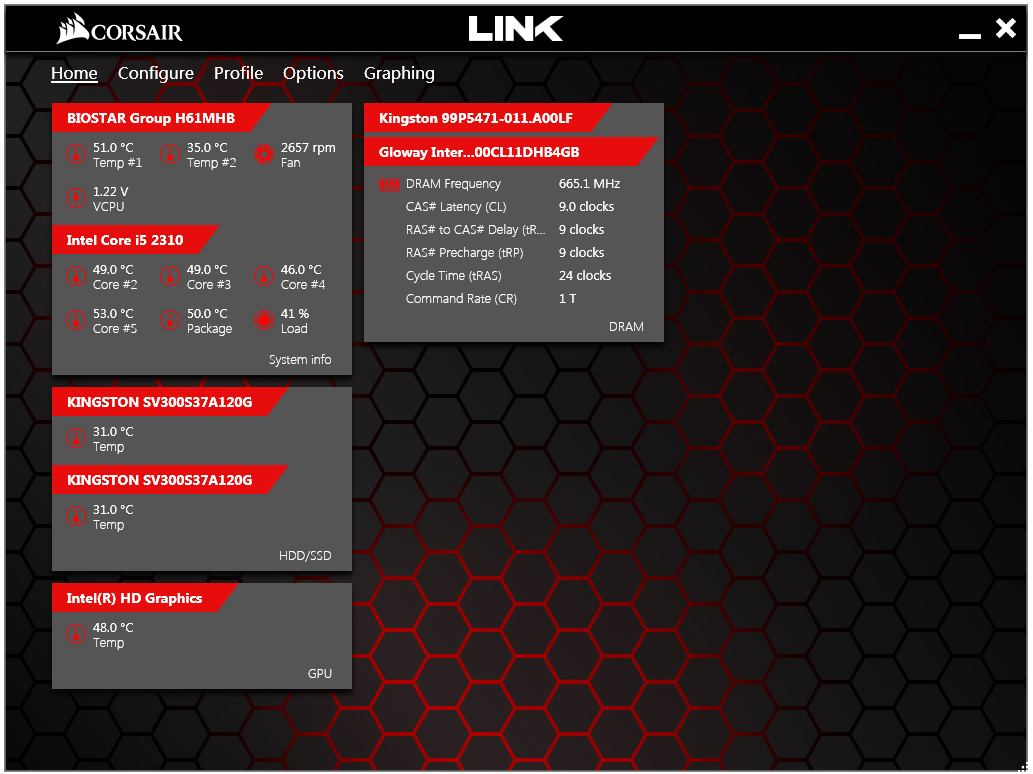Click the Kingston 99P5471-011.A00LF header

click(x=476, y=118)
